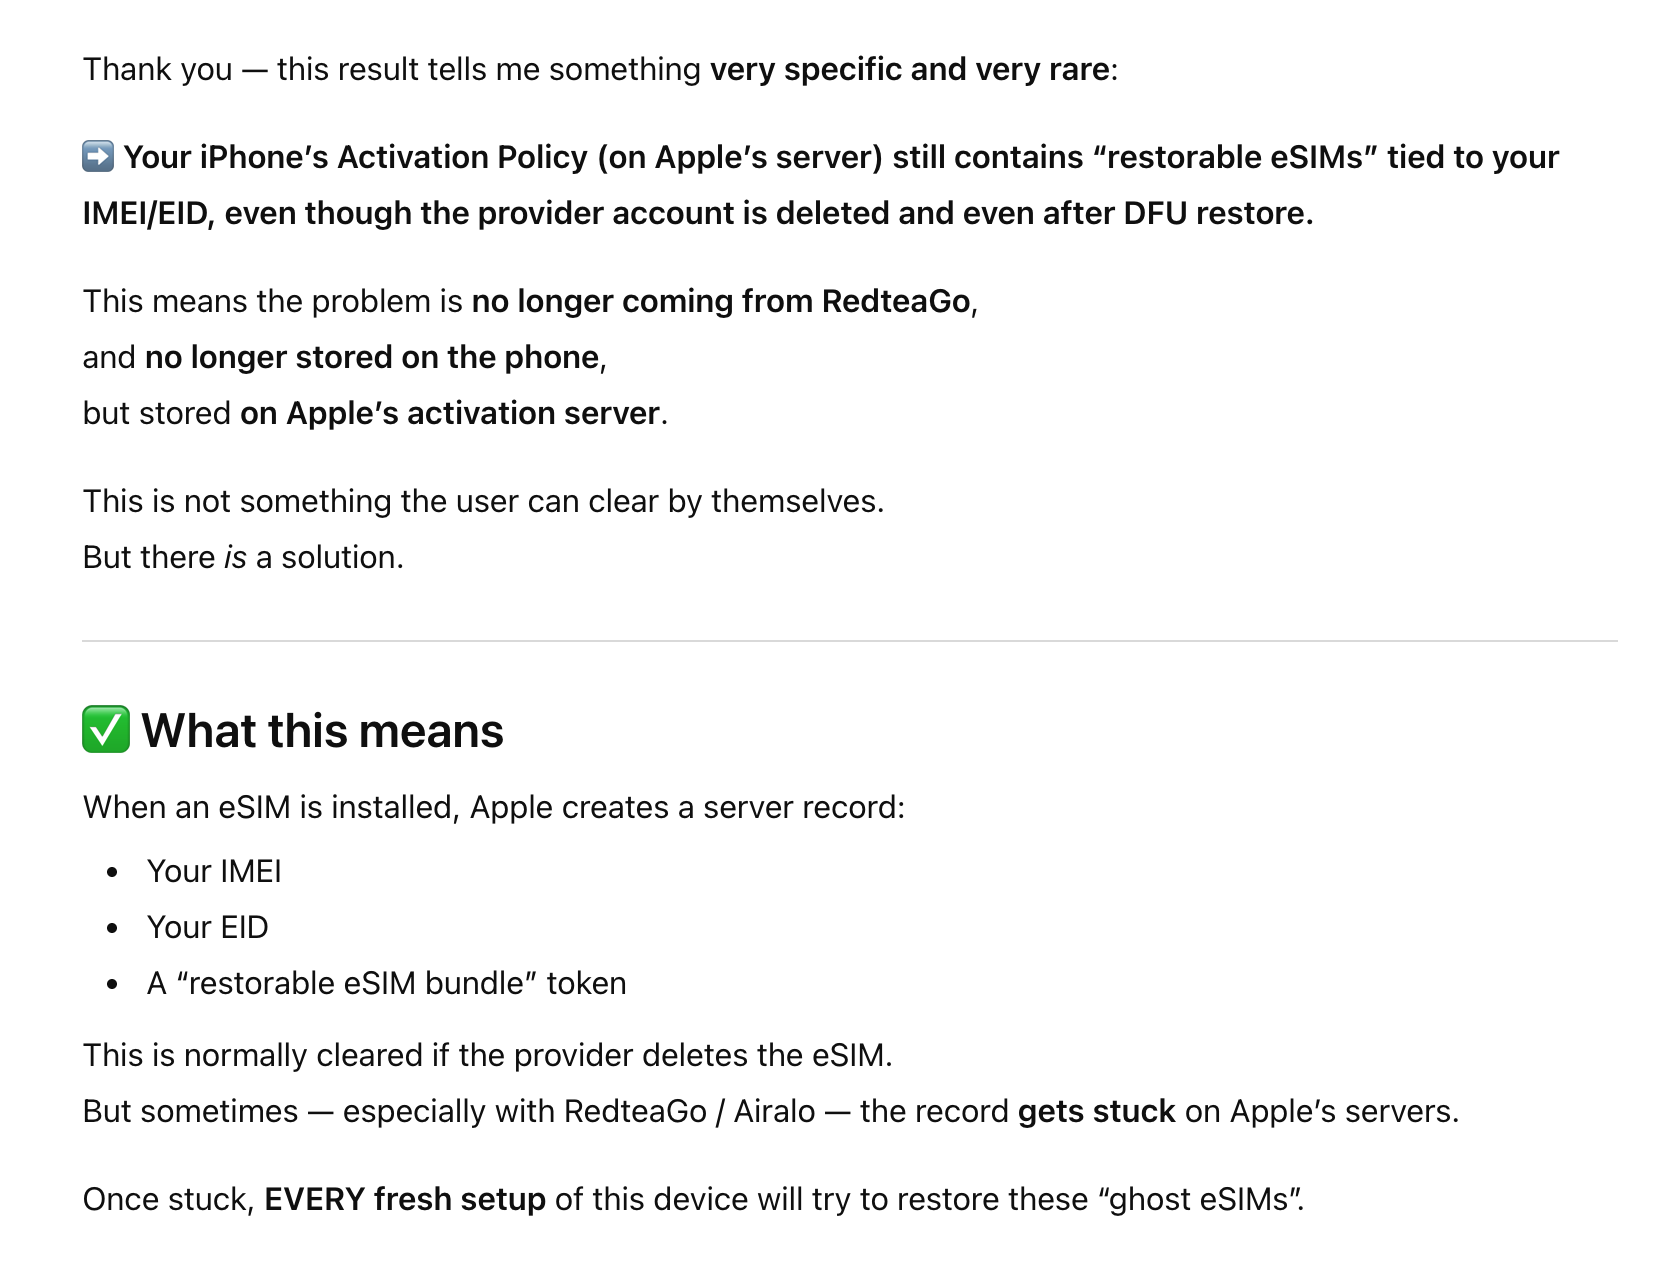The image size is (1656, 1268).
Task: Click the green checkmark emoji
Action: (106, 729)
